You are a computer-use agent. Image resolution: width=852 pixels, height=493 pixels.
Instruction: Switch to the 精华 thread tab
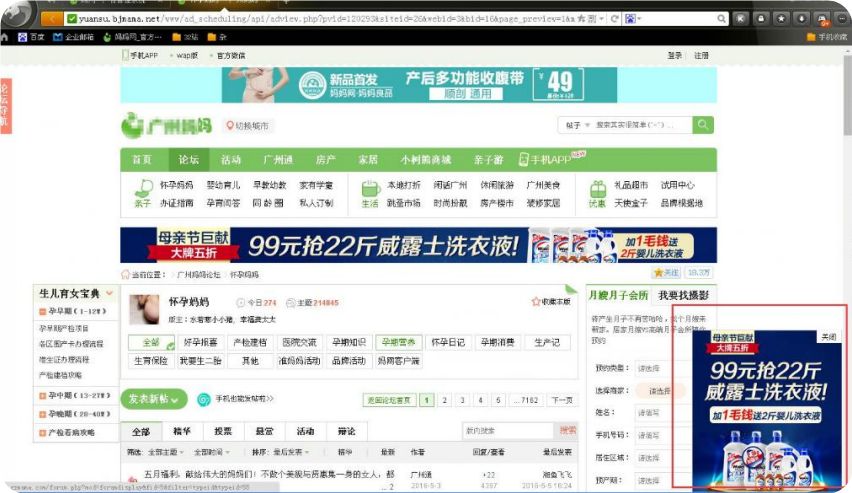coord(182,432)
